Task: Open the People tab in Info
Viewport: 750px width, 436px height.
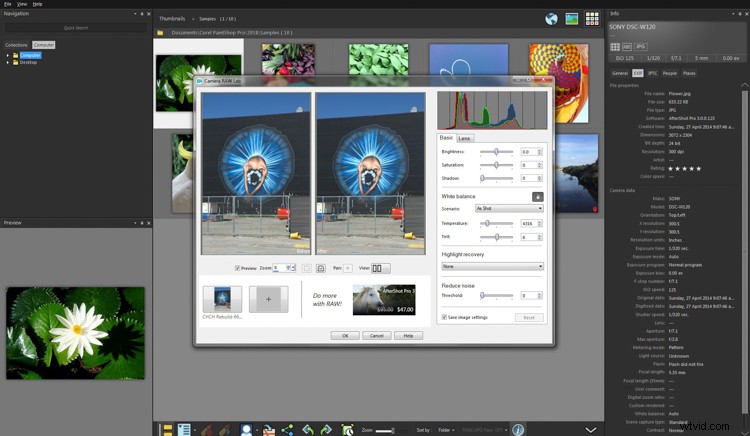Action: click(670, 73)
